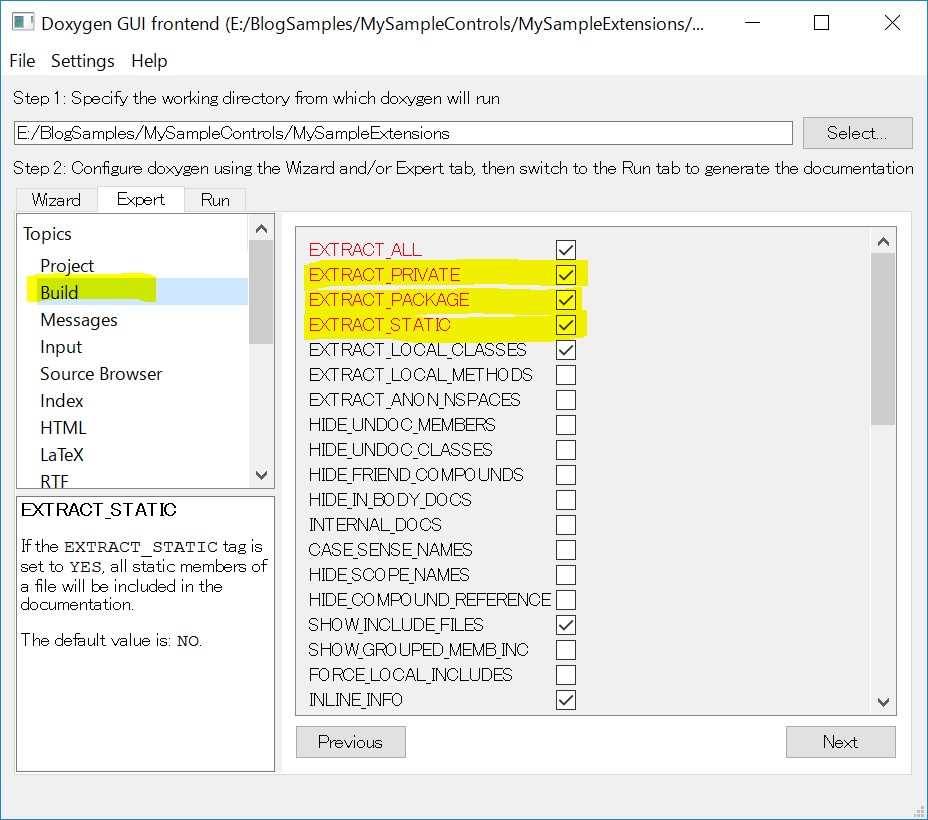928x820 pixels.
Task: Click the Topics list scrollbar thumb
Action: coord(261,292)
